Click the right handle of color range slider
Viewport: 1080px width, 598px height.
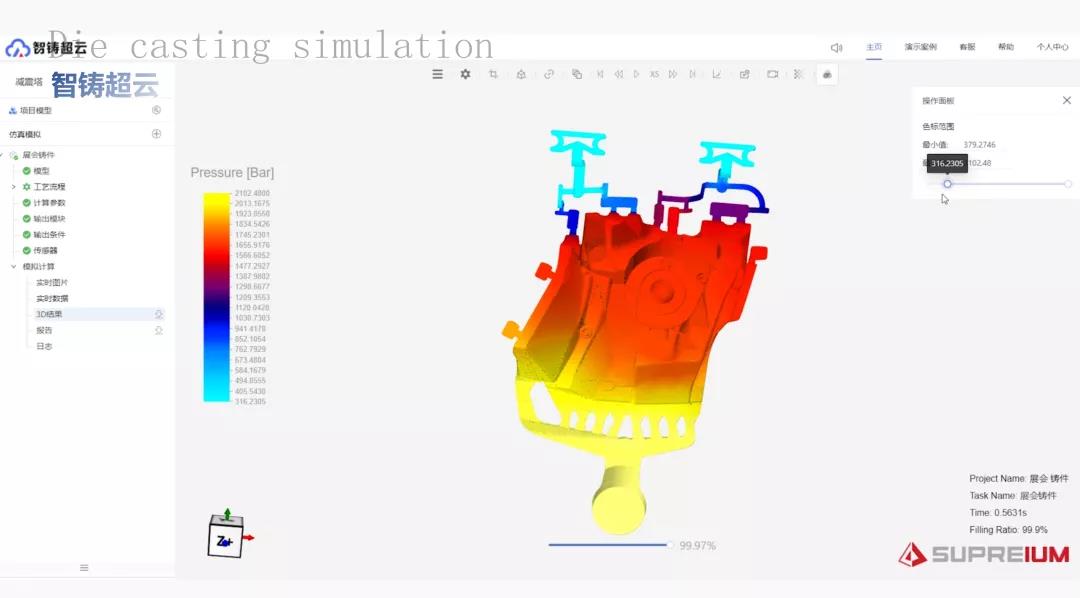(x=1068, y=184)
